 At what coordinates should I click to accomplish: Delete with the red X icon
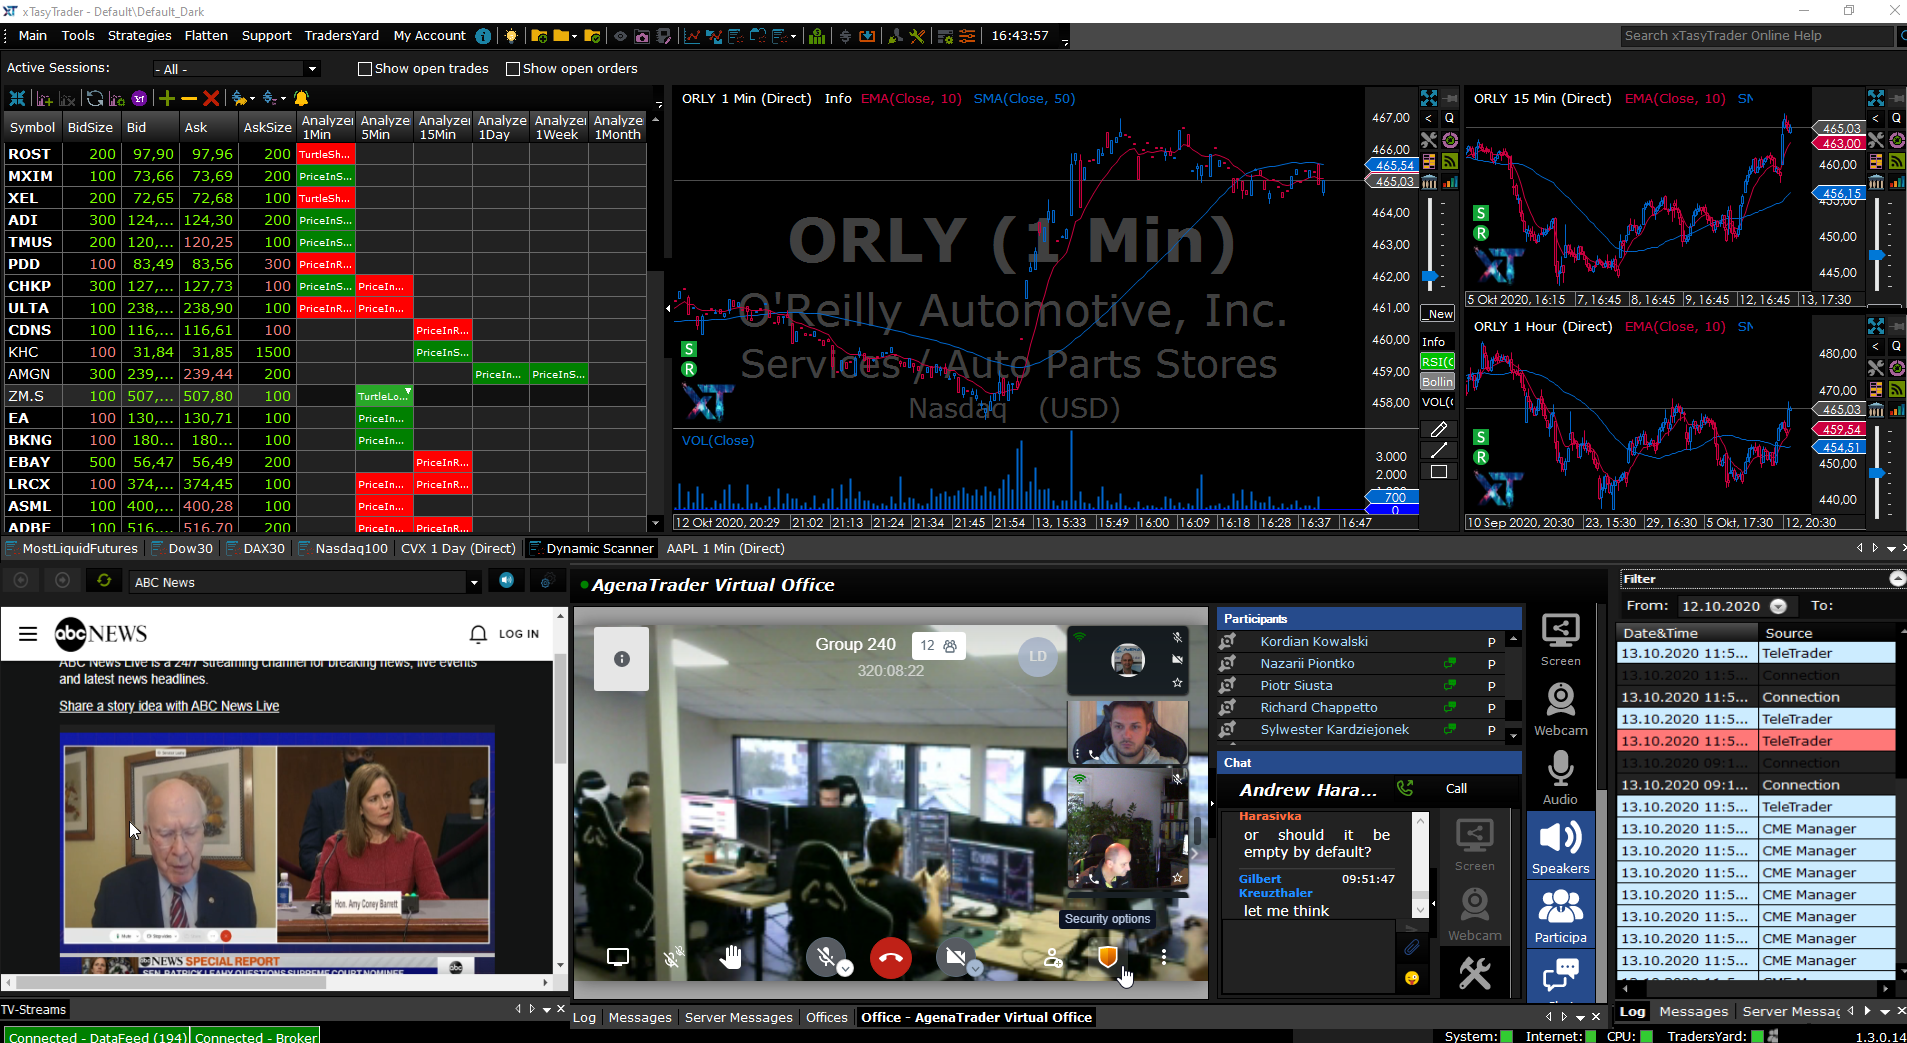(211, 98)
